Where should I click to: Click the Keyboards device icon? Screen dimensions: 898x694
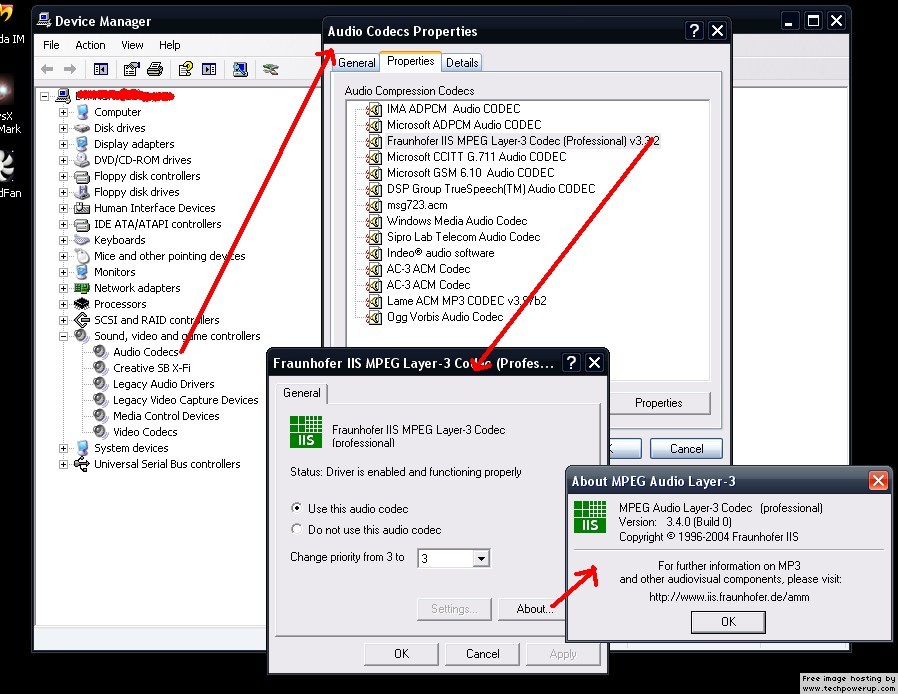[82, 240]
